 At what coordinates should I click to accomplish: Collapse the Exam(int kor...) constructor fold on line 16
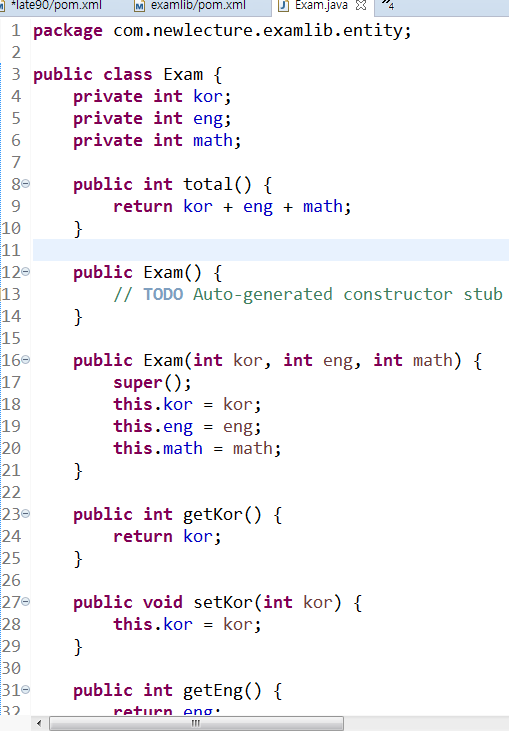26,359
